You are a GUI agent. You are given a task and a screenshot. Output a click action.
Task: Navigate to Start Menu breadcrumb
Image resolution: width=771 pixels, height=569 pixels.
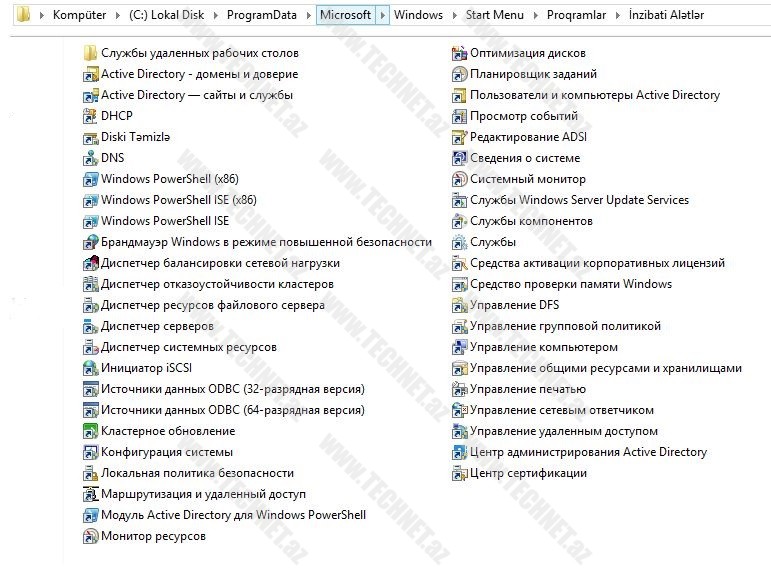(x=495, y=15)
